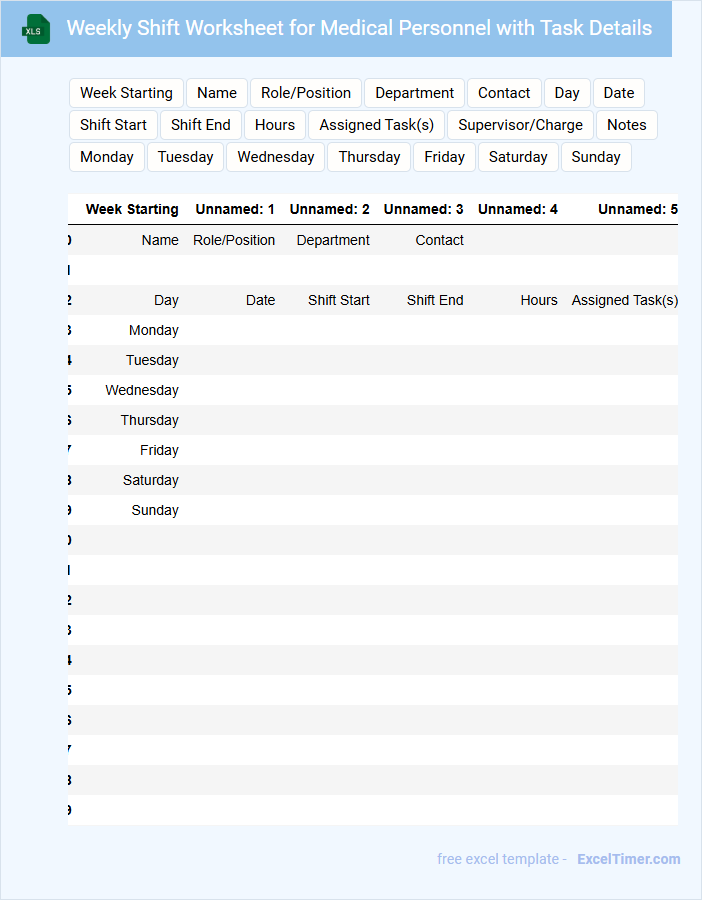Click the green XLS file icon
702x900 pixels.
coord(36,29)
